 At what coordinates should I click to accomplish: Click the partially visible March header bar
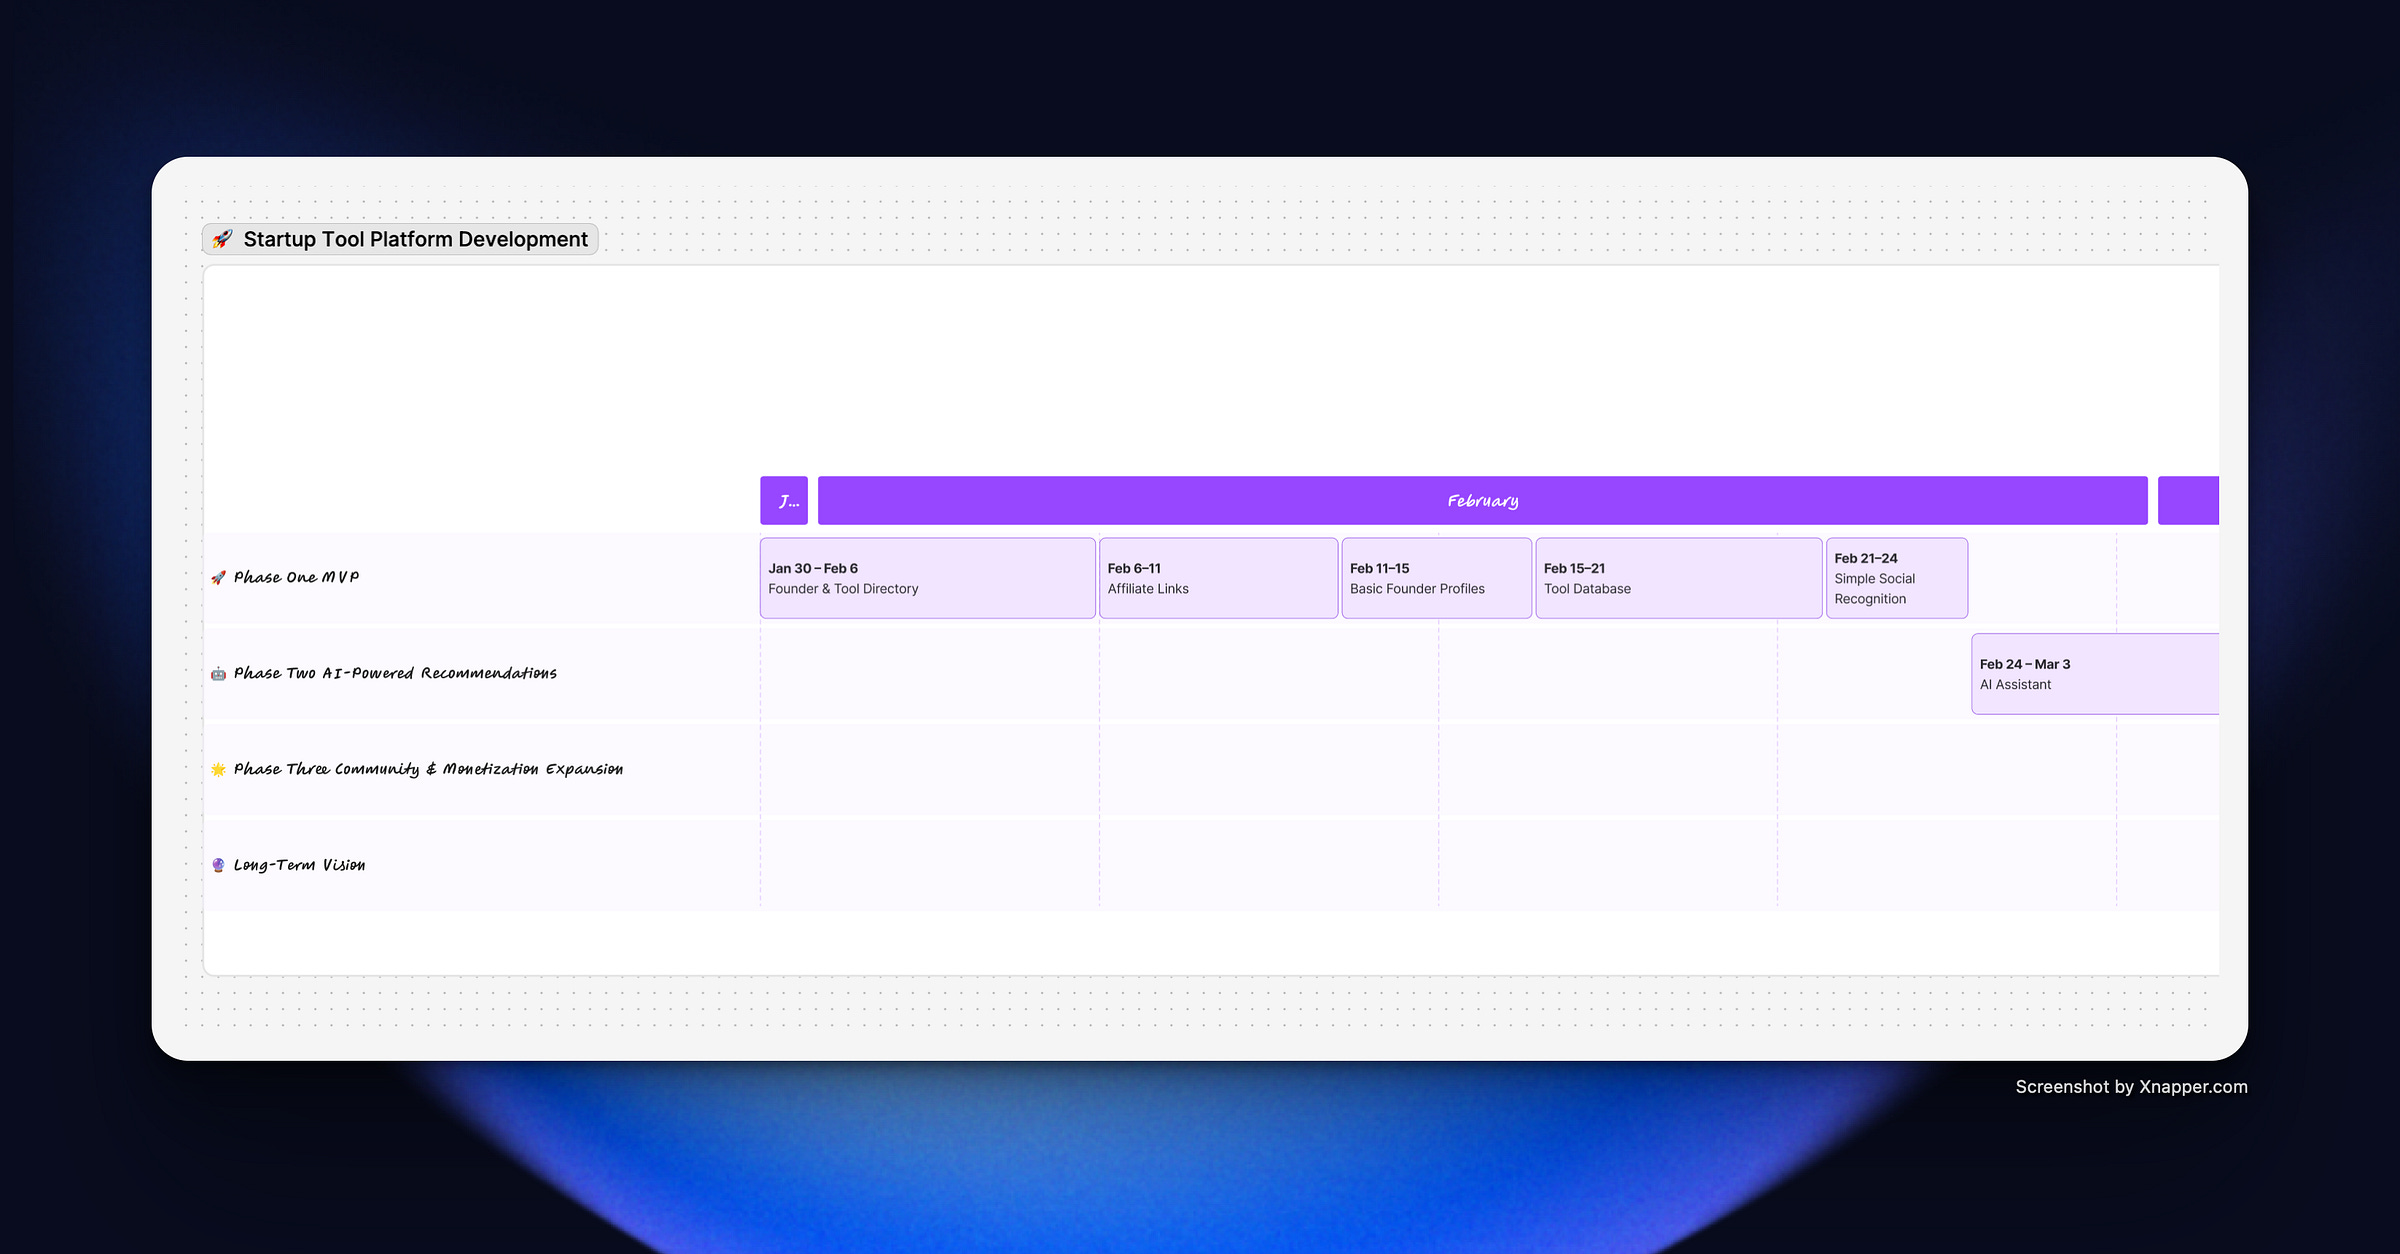[x=2188, y=500]
